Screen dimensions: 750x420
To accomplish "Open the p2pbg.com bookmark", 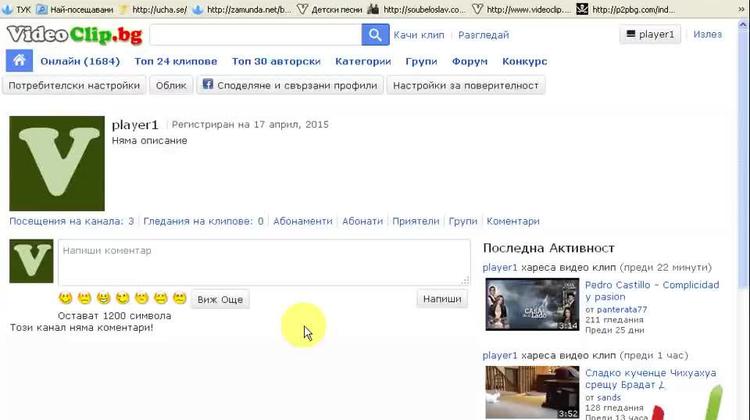I will (x=626, y=9).
